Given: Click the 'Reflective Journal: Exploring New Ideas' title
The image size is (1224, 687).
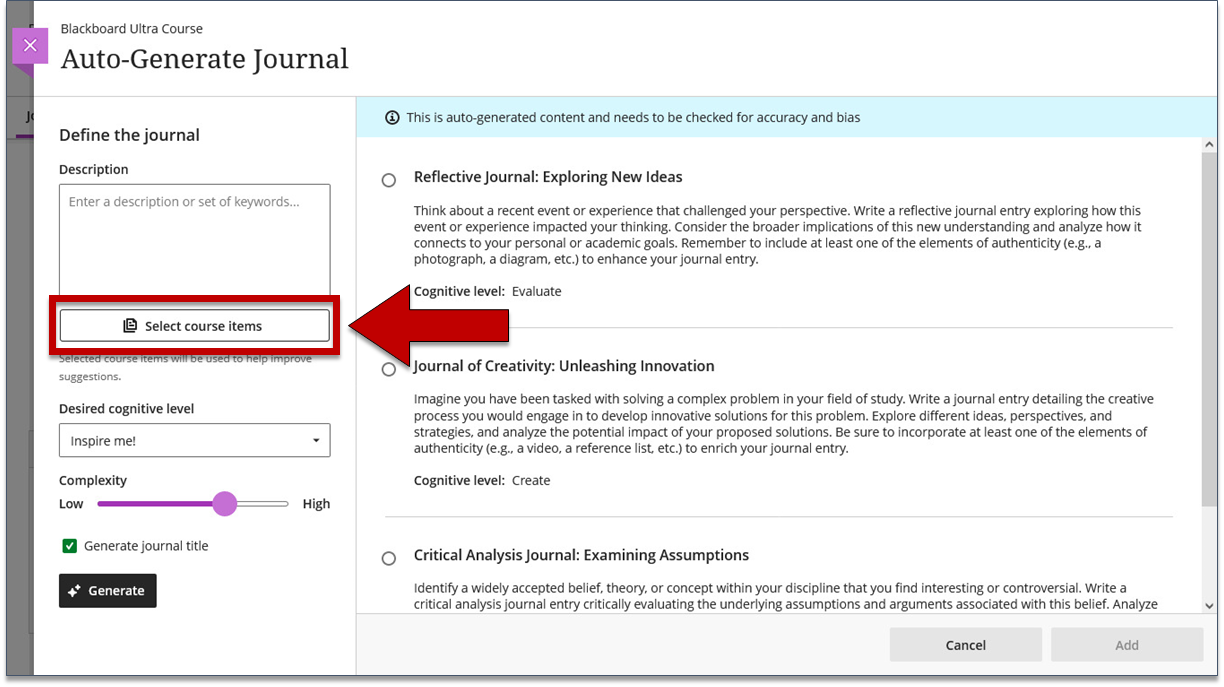Looking at the screenshot, I should coord(548,177).
